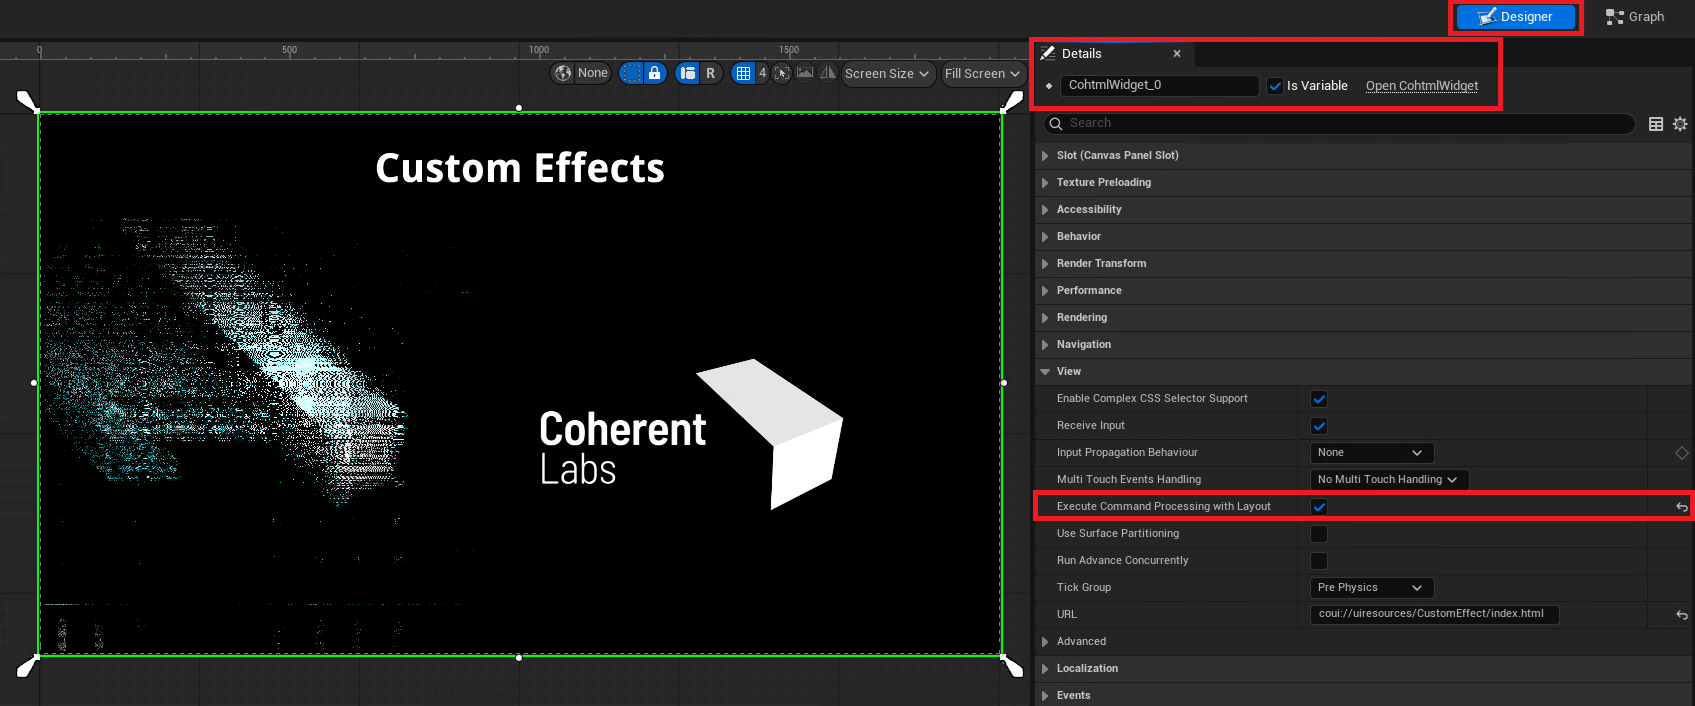Click diamond icon beside Input Propagation Behaviour
Image resolution: width=1695 pixels, height=706 pixels.
pos(1682,453)
